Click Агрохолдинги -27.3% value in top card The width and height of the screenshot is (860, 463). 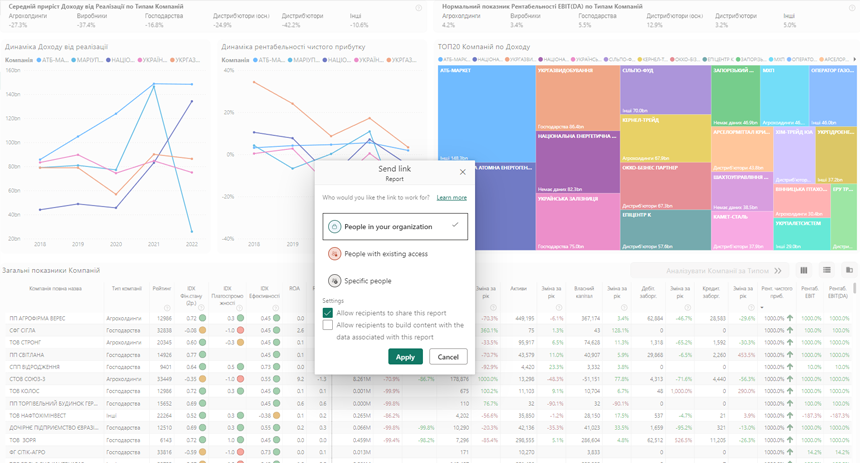18,25
